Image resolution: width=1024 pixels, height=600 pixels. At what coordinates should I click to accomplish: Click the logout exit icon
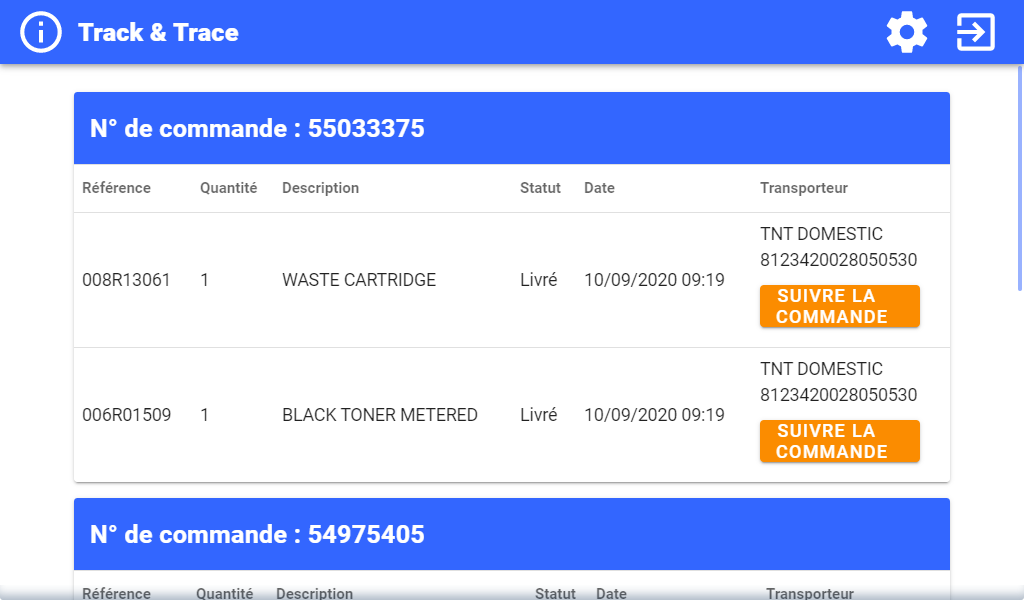point(975,32)
